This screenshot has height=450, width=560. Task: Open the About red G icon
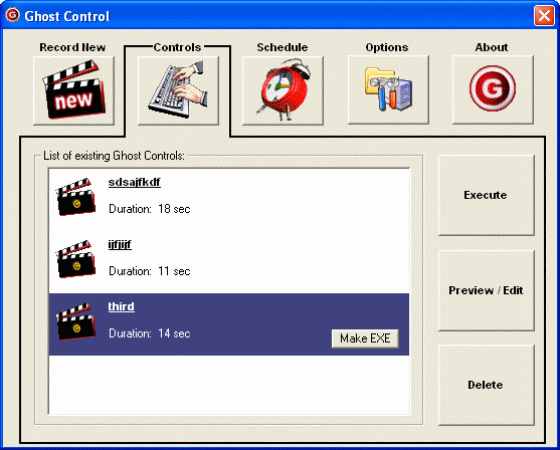click(x=493, y=90)
